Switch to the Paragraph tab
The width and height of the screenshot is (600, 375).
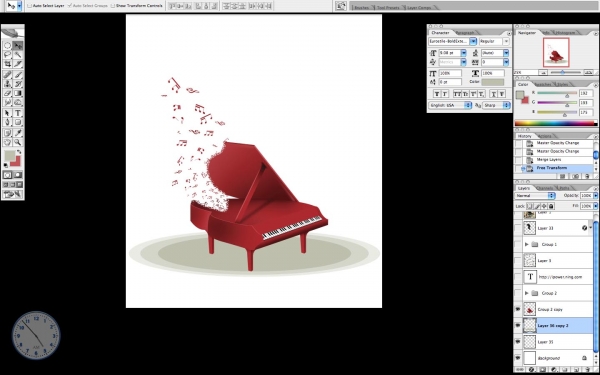tap(465, 33)
